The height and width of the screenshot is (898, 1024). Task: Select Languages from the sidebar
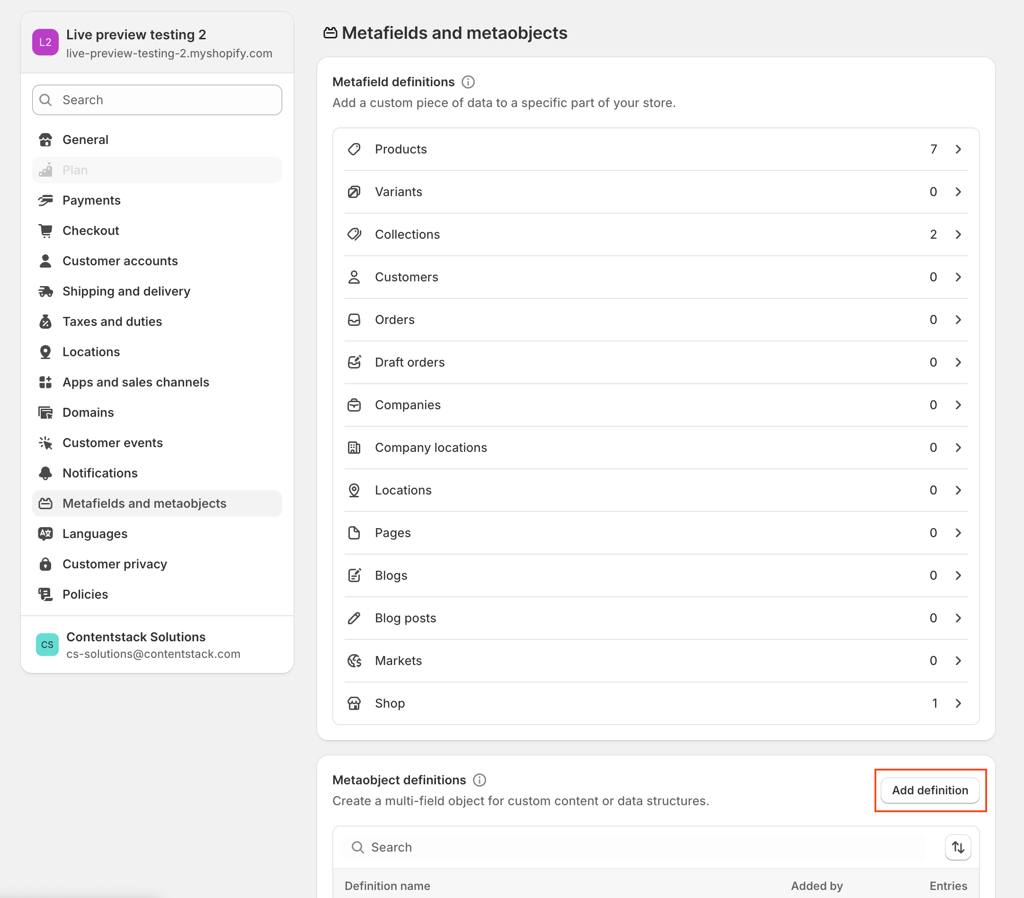click(x=95, y=534)
